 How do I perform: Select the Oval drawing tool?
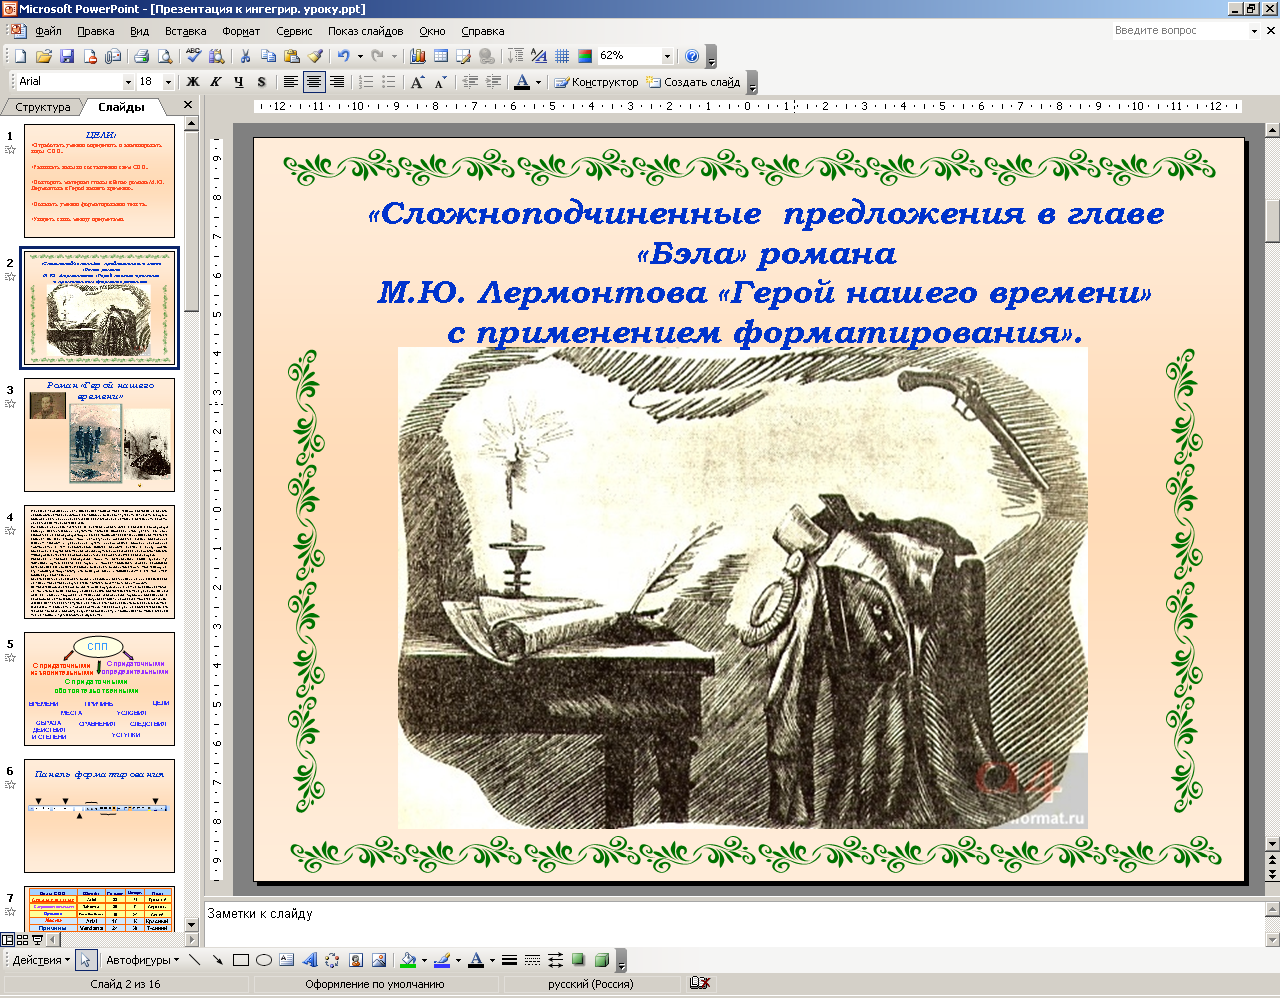263,960
